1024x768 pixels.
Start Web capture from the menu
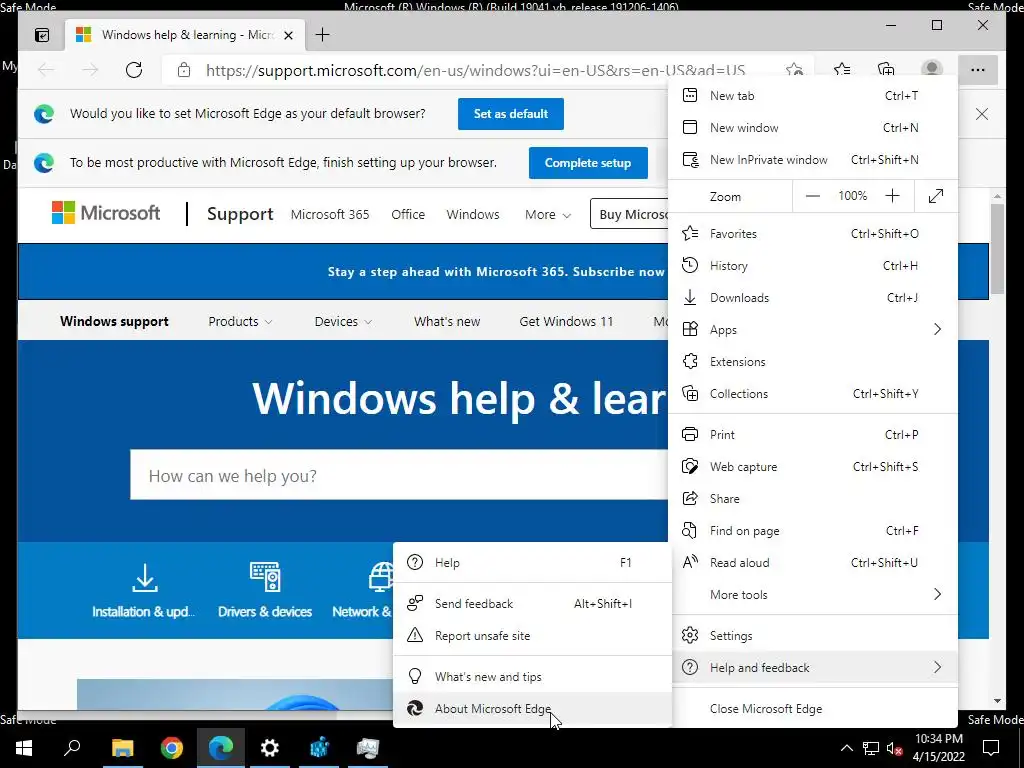click(813, 467)
